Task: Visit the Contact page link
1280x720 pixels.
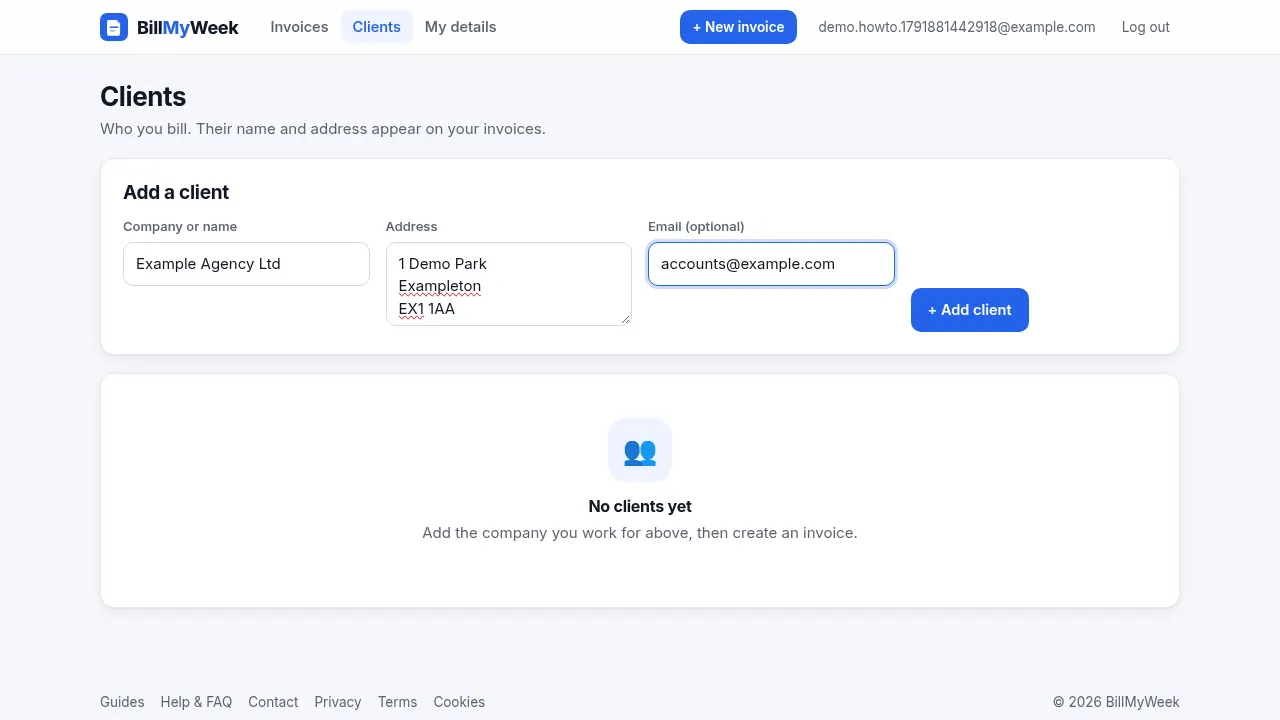Action: (x=273, y=702)
